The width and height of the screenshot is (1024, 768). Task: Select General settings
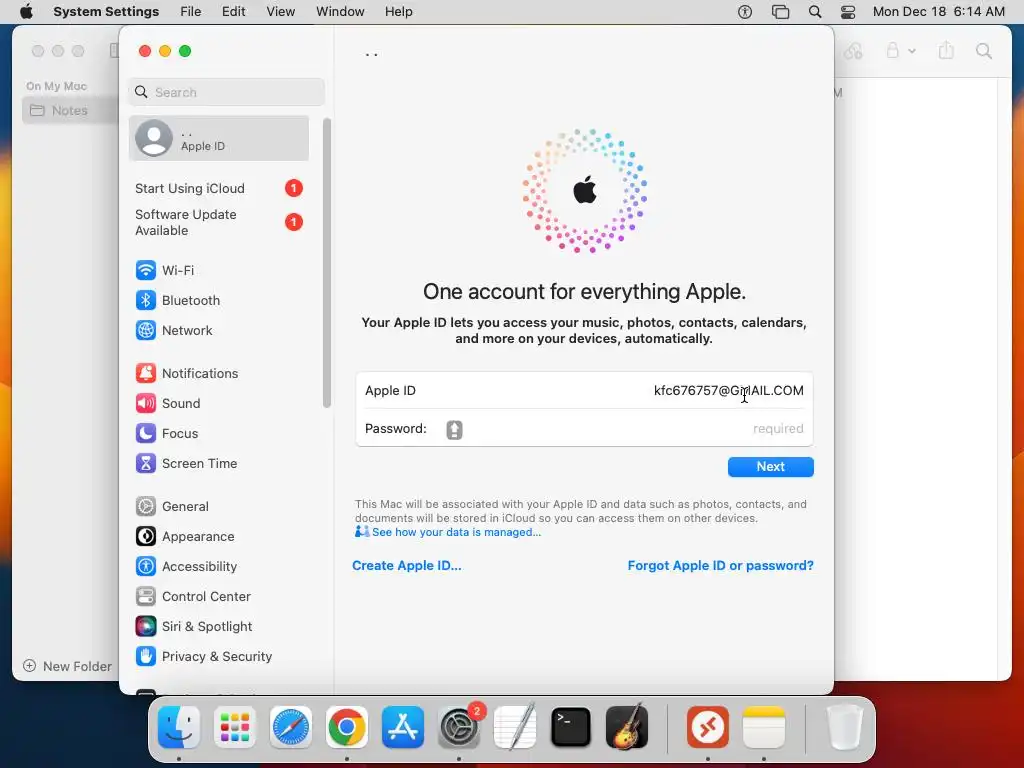coord(172,507)
